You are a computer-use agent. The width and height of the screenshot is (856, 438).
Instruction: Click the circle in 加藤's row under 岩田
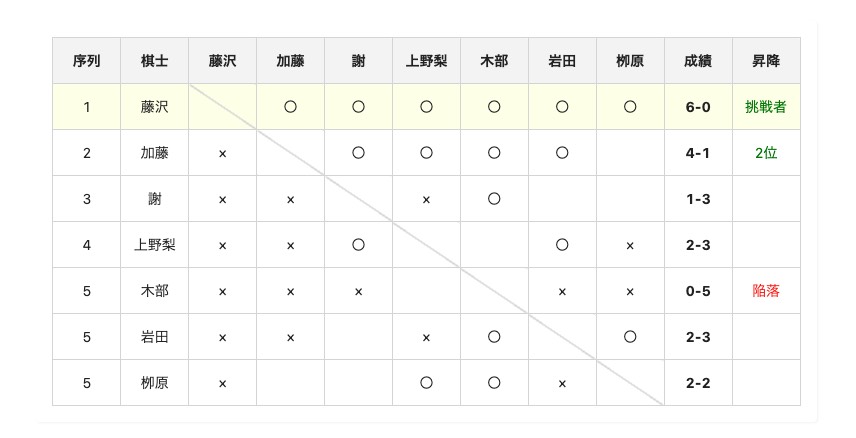pyautogui.click(x=562, y=153)
